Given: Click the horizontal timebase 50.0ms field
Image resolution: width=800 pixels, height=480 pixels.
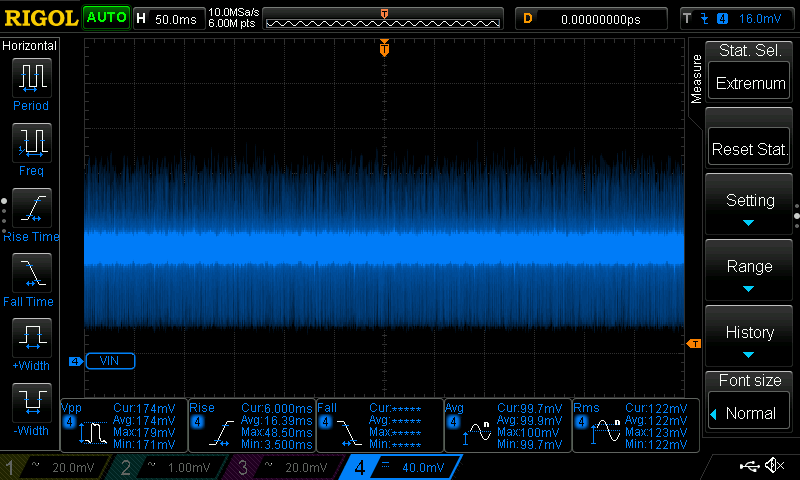Looking at the screenshot, I should click(169, 19).
